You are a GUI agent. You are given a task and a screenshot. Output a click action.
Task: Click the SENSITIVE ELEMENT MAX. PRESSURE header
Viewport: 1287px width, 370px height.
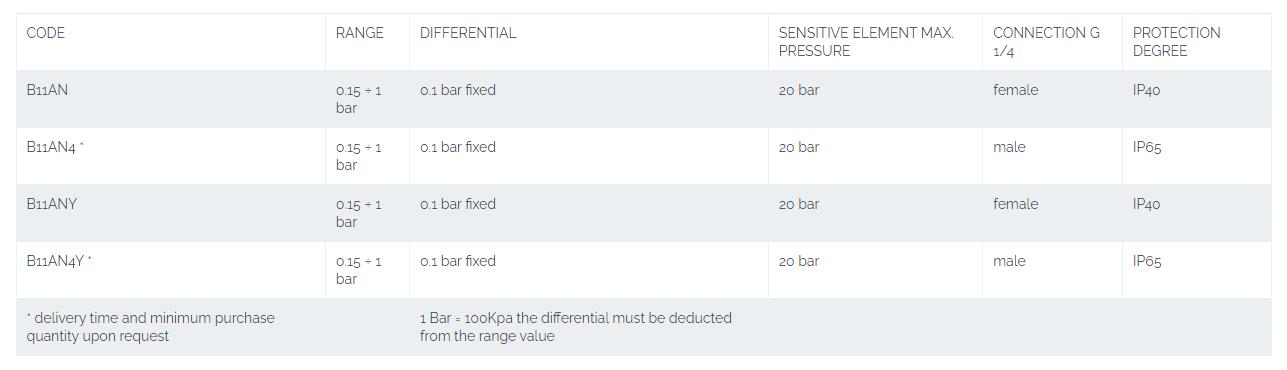(x=866, y=42)
